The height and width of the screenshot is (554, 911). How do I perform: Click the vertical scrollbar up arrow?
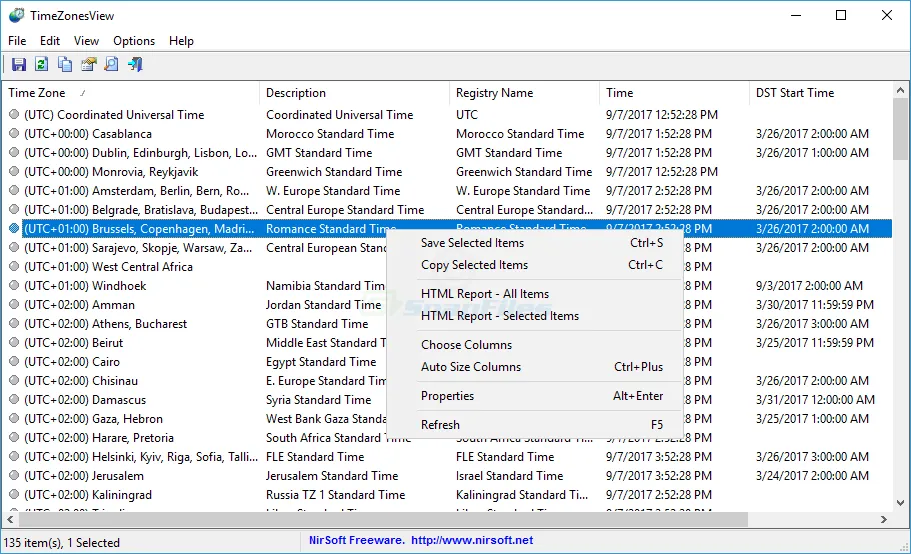pyautogui.click(x=900, y=91)
